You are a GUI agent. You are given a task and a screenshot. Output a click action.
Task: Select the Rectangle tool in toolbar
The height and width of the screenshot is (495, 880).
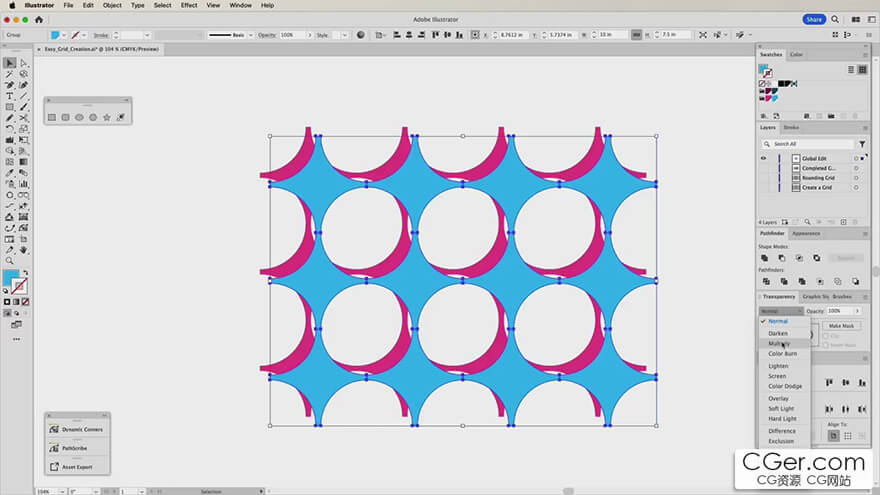point(10,107)
